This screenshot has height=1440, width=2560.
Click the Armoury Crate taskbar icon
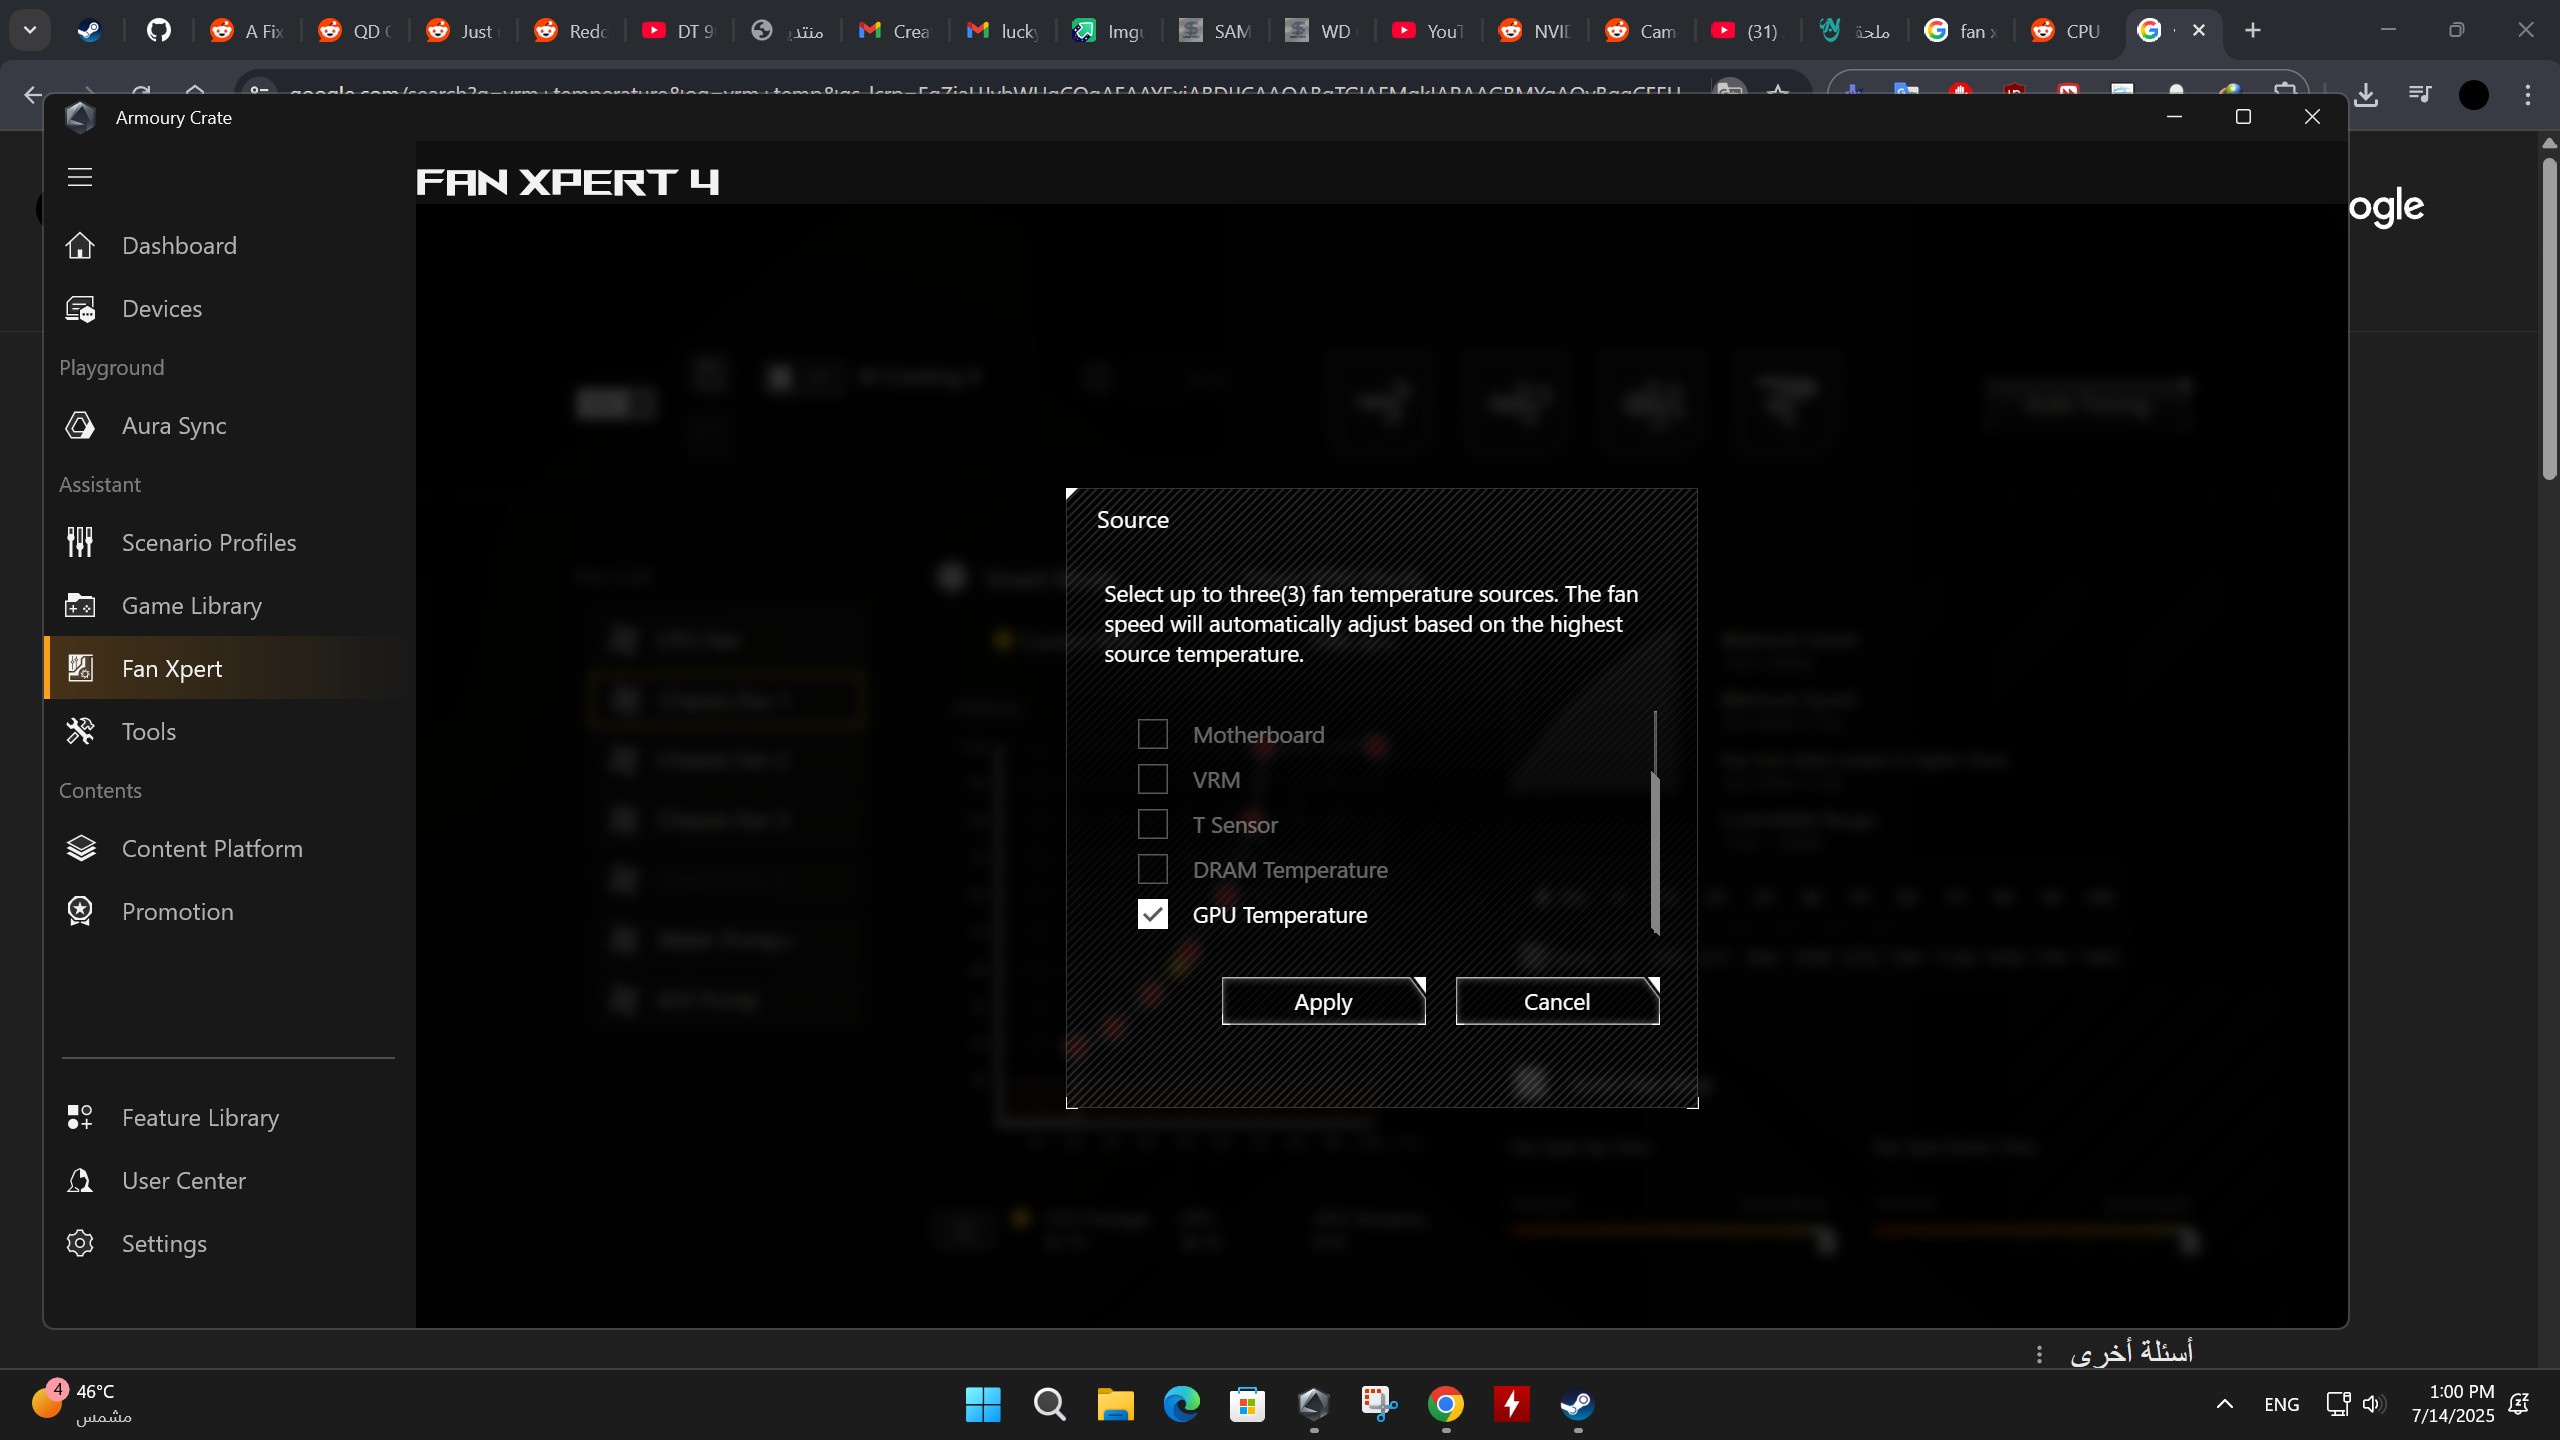pyautogui.click(x=1313, y=1405)
